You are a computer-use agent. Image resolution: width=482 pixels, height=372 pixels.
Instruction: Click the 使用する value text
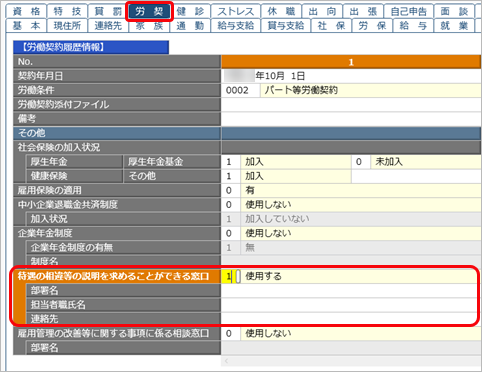tap(263, 276)
